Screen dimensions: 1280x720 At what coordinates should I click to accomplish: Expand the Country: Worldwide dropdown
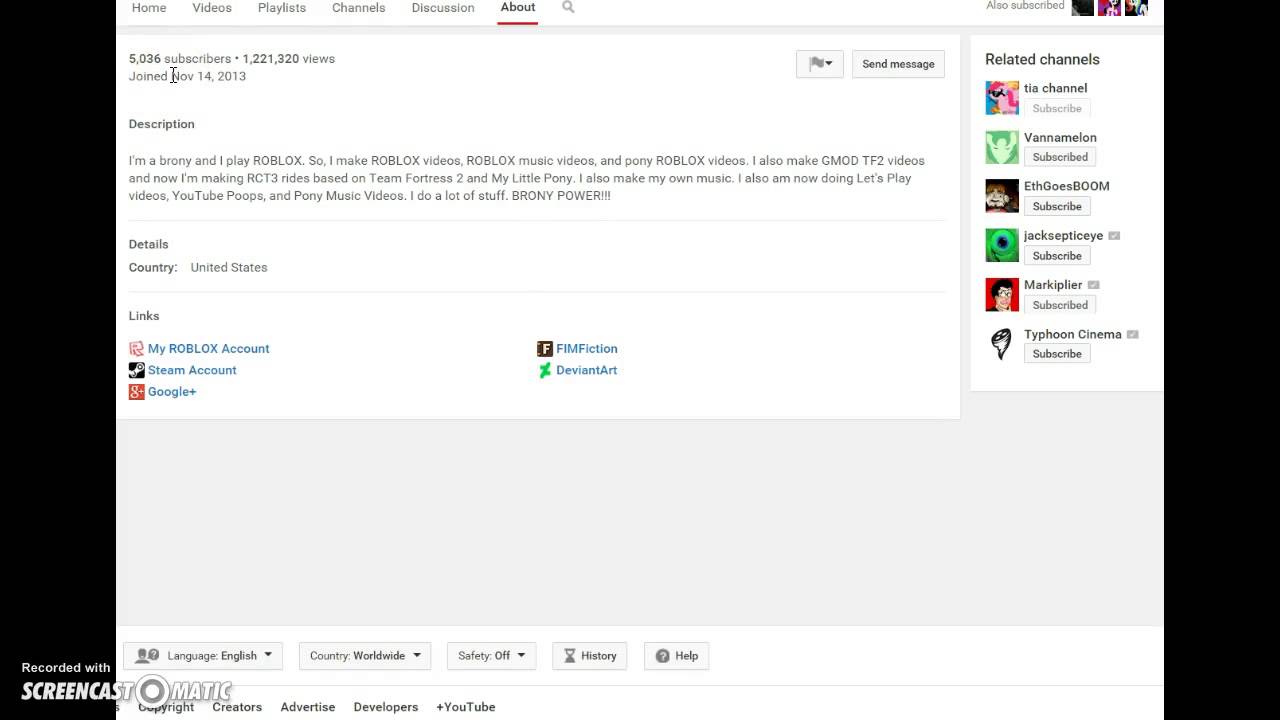[365, 656]
